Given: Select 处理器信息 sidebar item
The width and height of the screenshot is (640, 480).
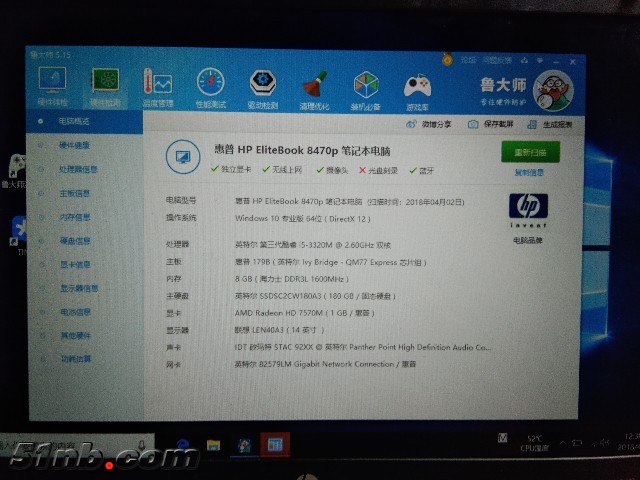Looking at the screenshot, I should point(78,169).
